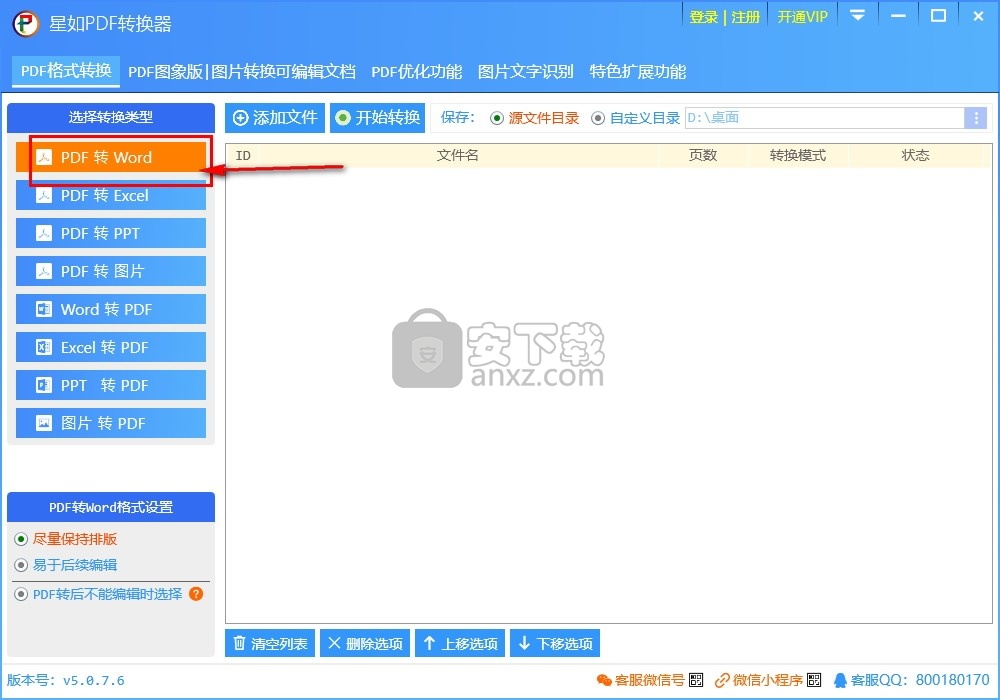Click the 页数 column header
The height and width of the screenshot is (700, 1000).
point(703,156)
